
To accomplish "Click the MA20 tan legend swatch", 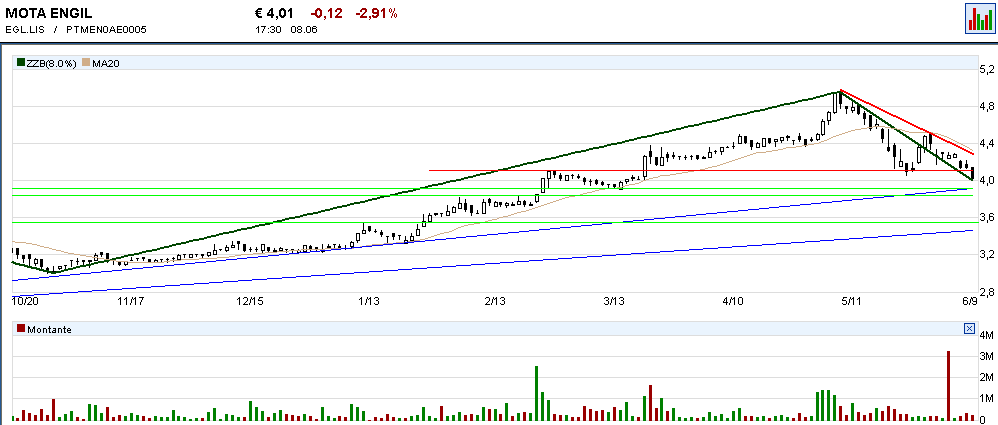I will coord(86,63).
